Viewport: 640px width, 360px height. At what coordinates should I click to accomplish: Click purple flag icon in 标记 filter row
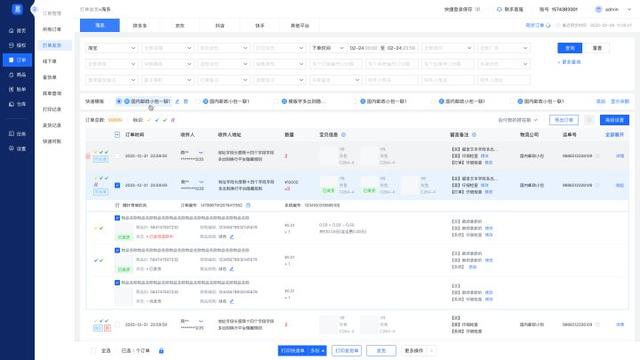[173, 120]
